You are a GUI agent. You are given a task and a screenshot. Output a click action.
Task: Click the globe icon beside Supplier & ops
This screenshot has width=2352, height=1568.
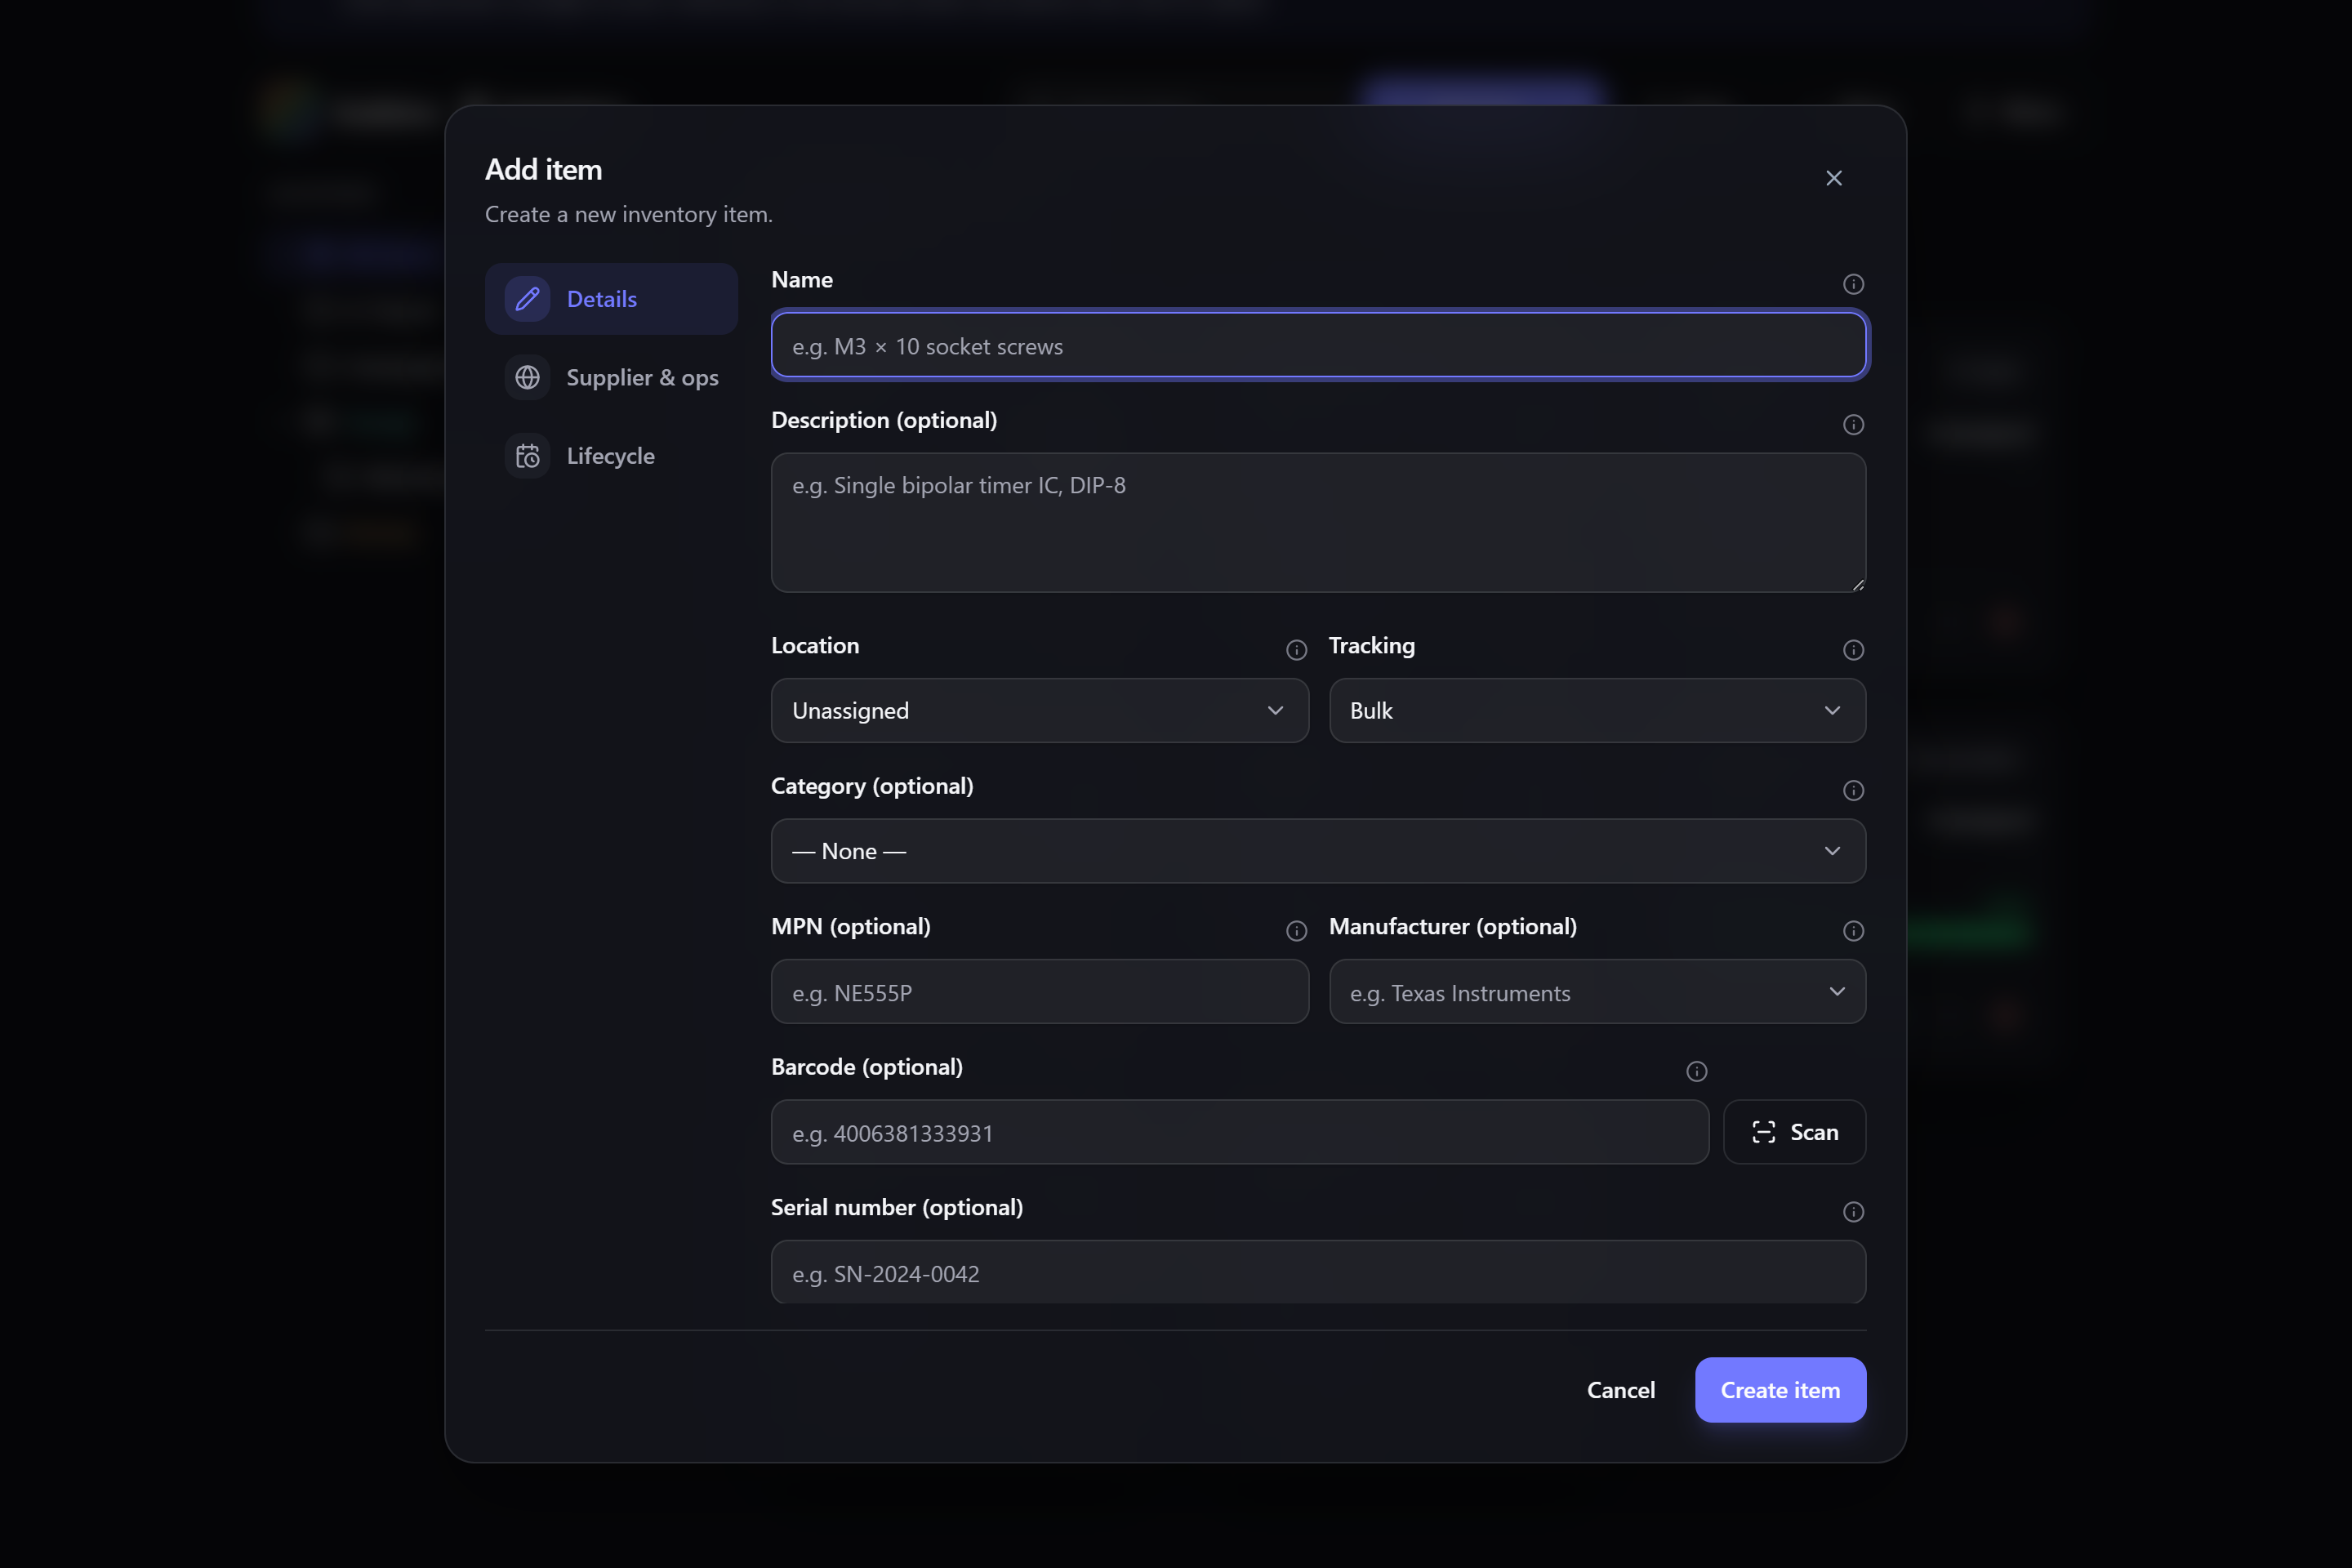click(527, 377)
